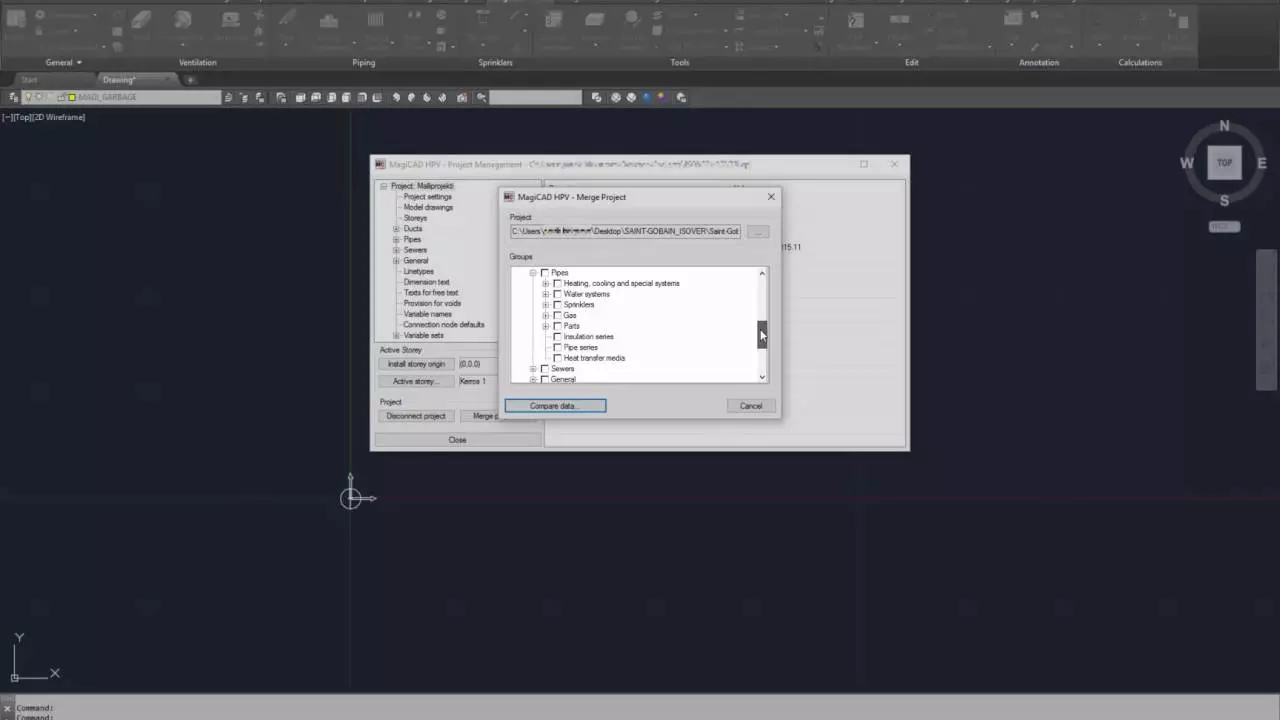Switch to the Start tab

[29, 80]
